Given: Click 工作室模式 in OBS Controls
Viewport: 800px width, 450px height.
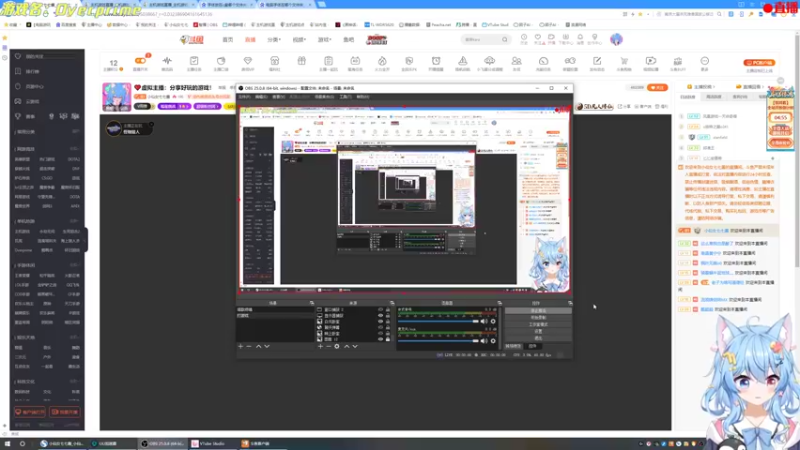Looking at the screenshot, I should point(538,324).
